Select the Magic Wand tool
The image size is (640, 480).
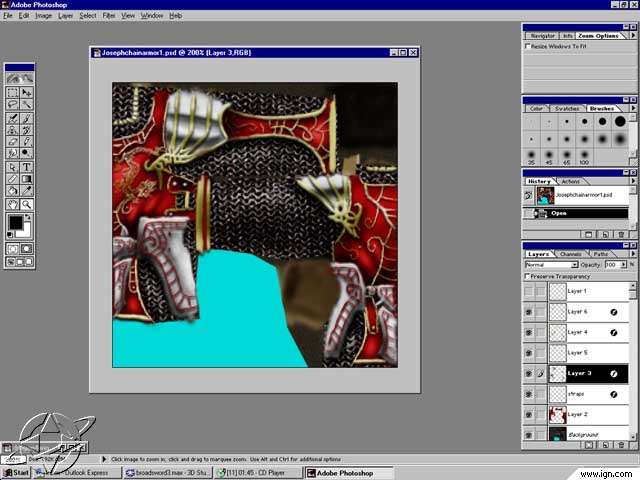tap(26, 104)
